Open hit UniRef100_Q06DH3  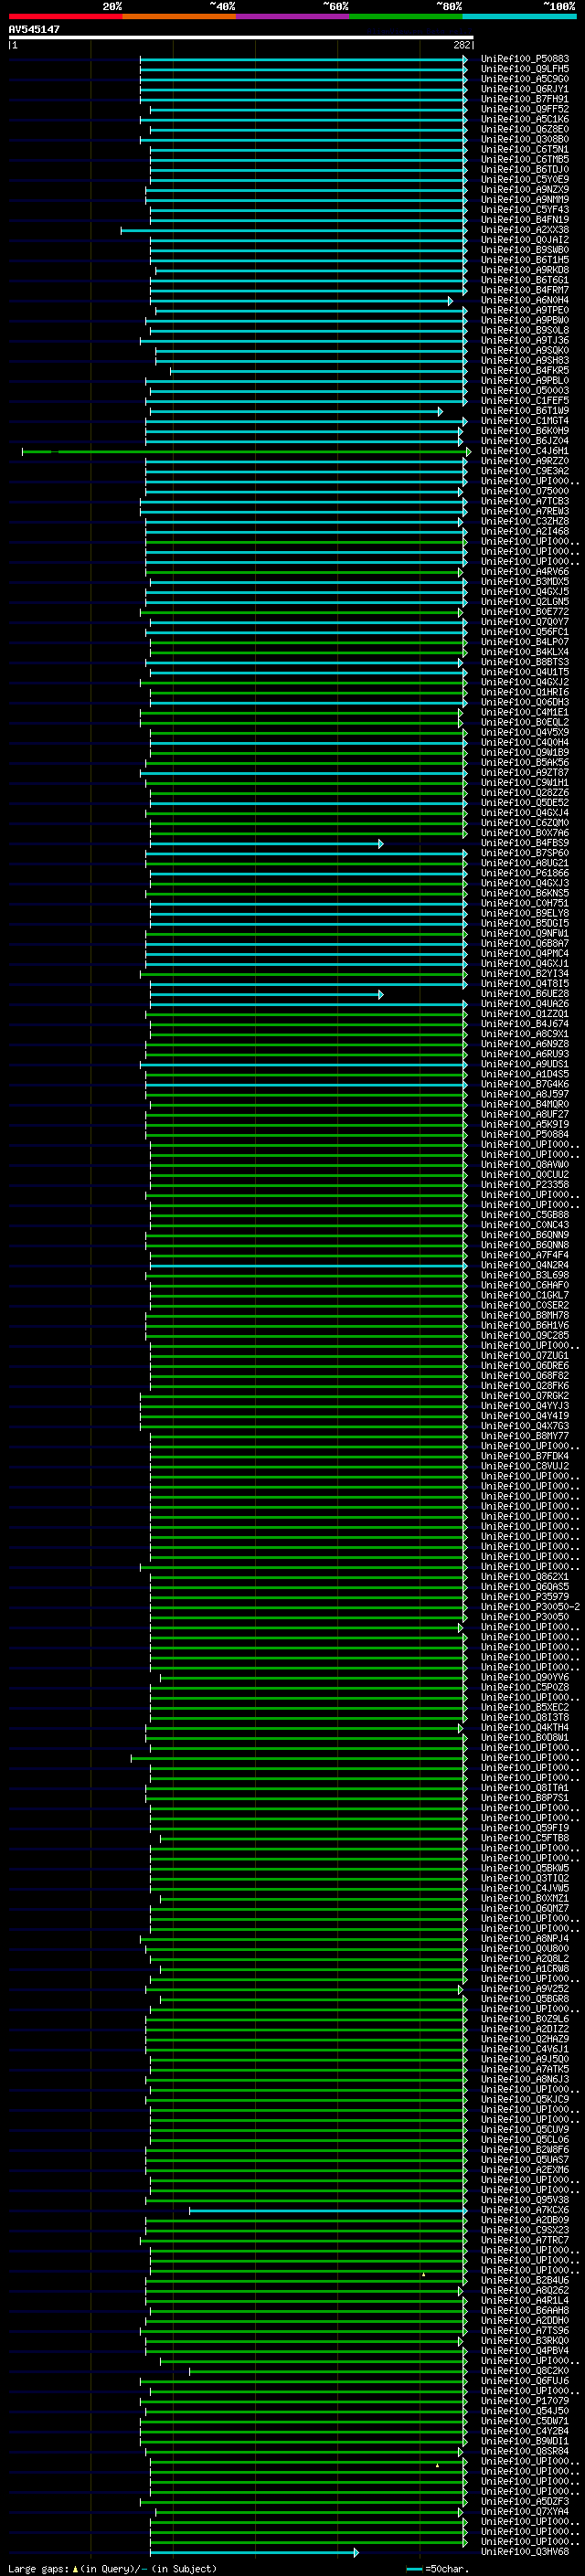pos(525,702)
